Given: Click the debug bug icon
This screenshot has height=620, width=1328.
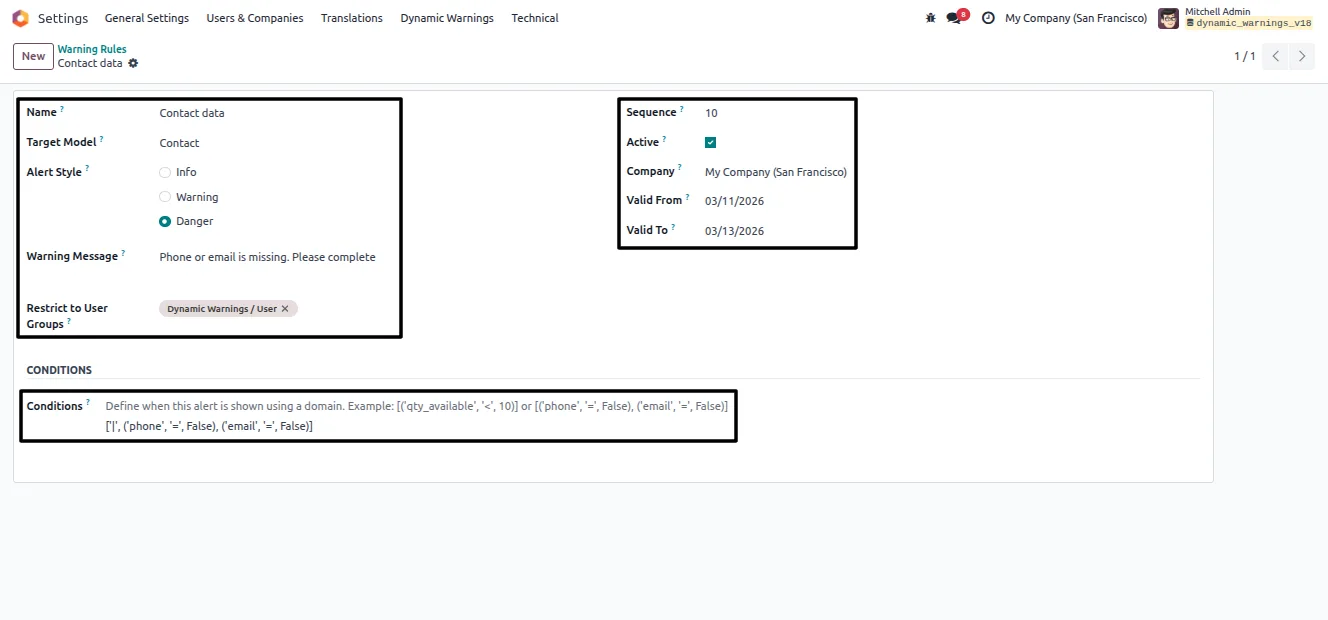Looking at the screenshot, I should (x=931, y=18).
